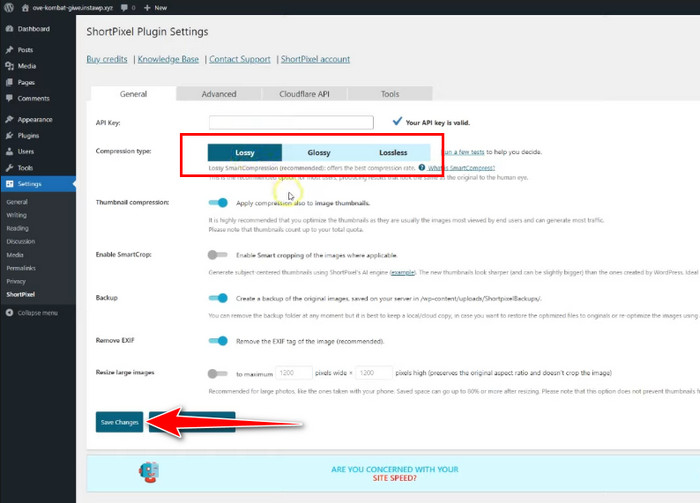The width and height of the screenshot is (700, 503).
Task: Open the site name in admin bar
Action: pyautogui.click(x=72, y=8)
